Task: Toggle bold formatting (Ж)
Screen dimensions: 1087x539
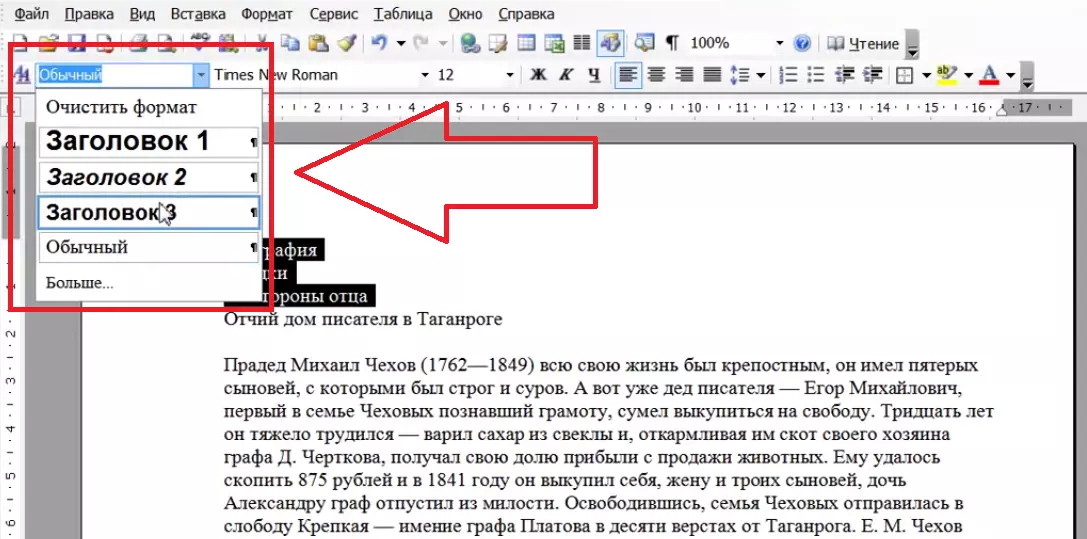Action: point(538,75)
